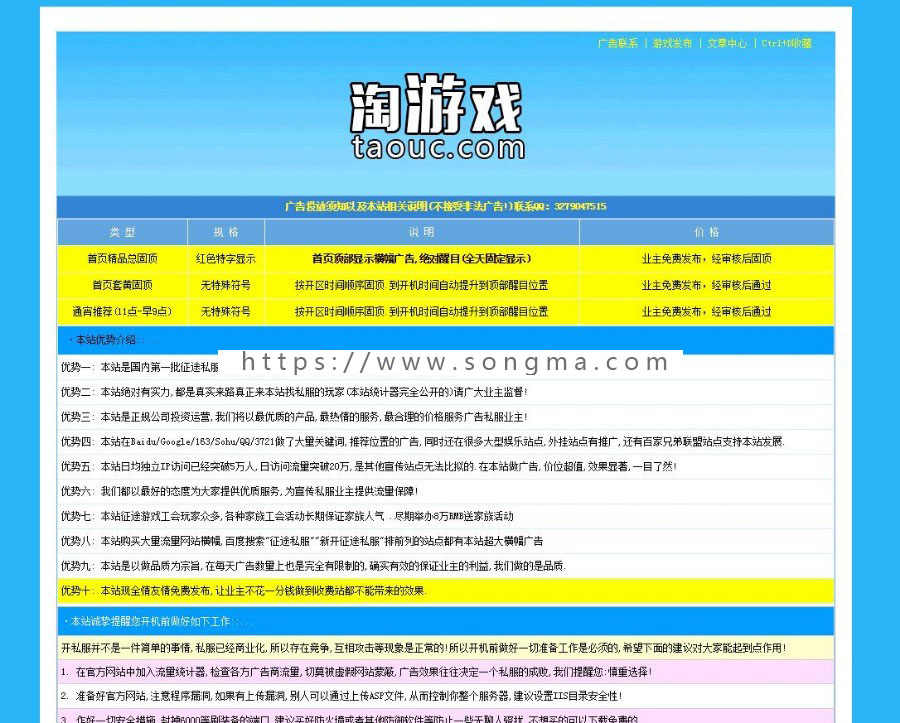Image resolution: width=900 pixels, height=723 pixels.
Task: Click the 优势四 row mentioning Baidu/Google
Action: click(445, 442)
